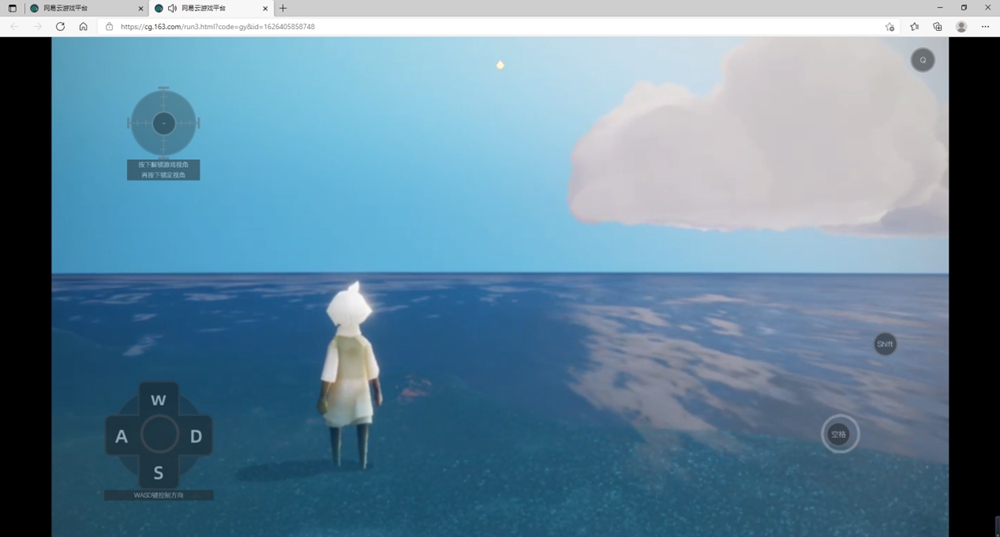Open the browser home page
This screenshot has width=1000, height=537.
[83, 27]
